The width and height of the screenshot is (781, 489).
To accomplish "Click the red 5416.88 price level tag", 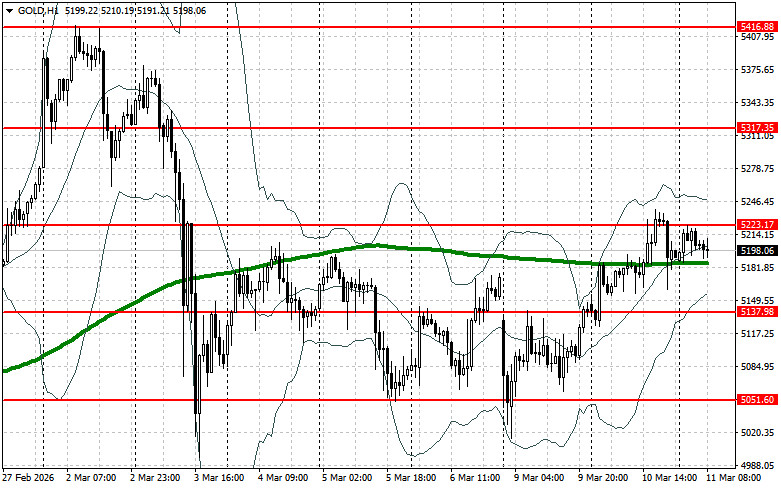I will coord(755,26).
